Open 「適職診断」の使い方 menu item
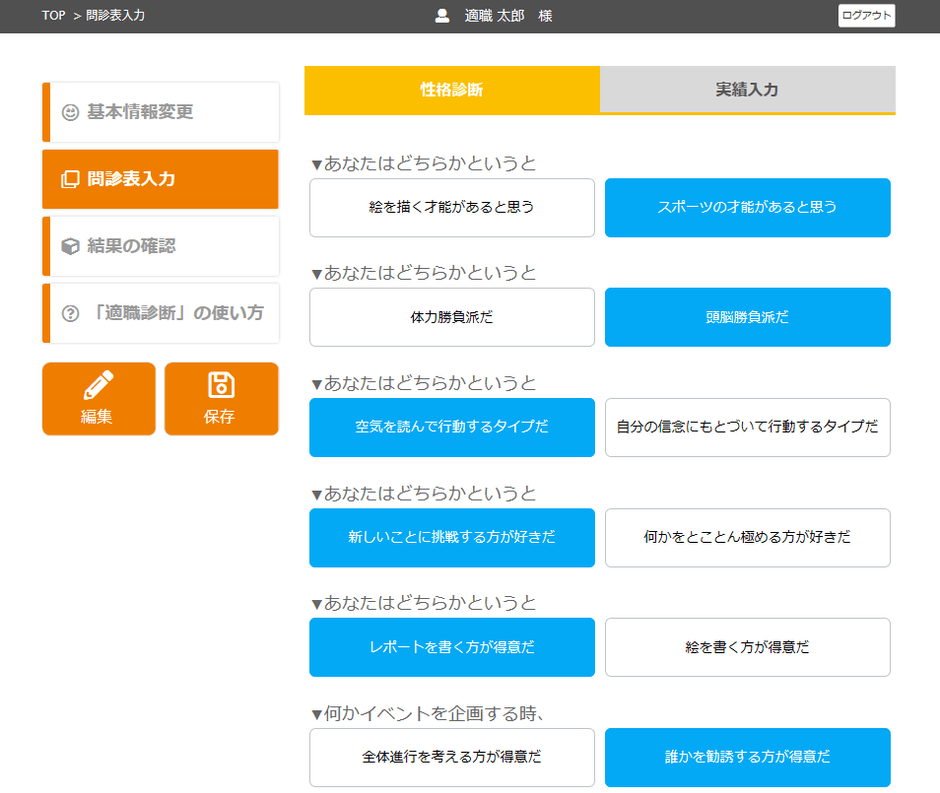This screenshot has width=940, height=793. [x=175, y=314]
